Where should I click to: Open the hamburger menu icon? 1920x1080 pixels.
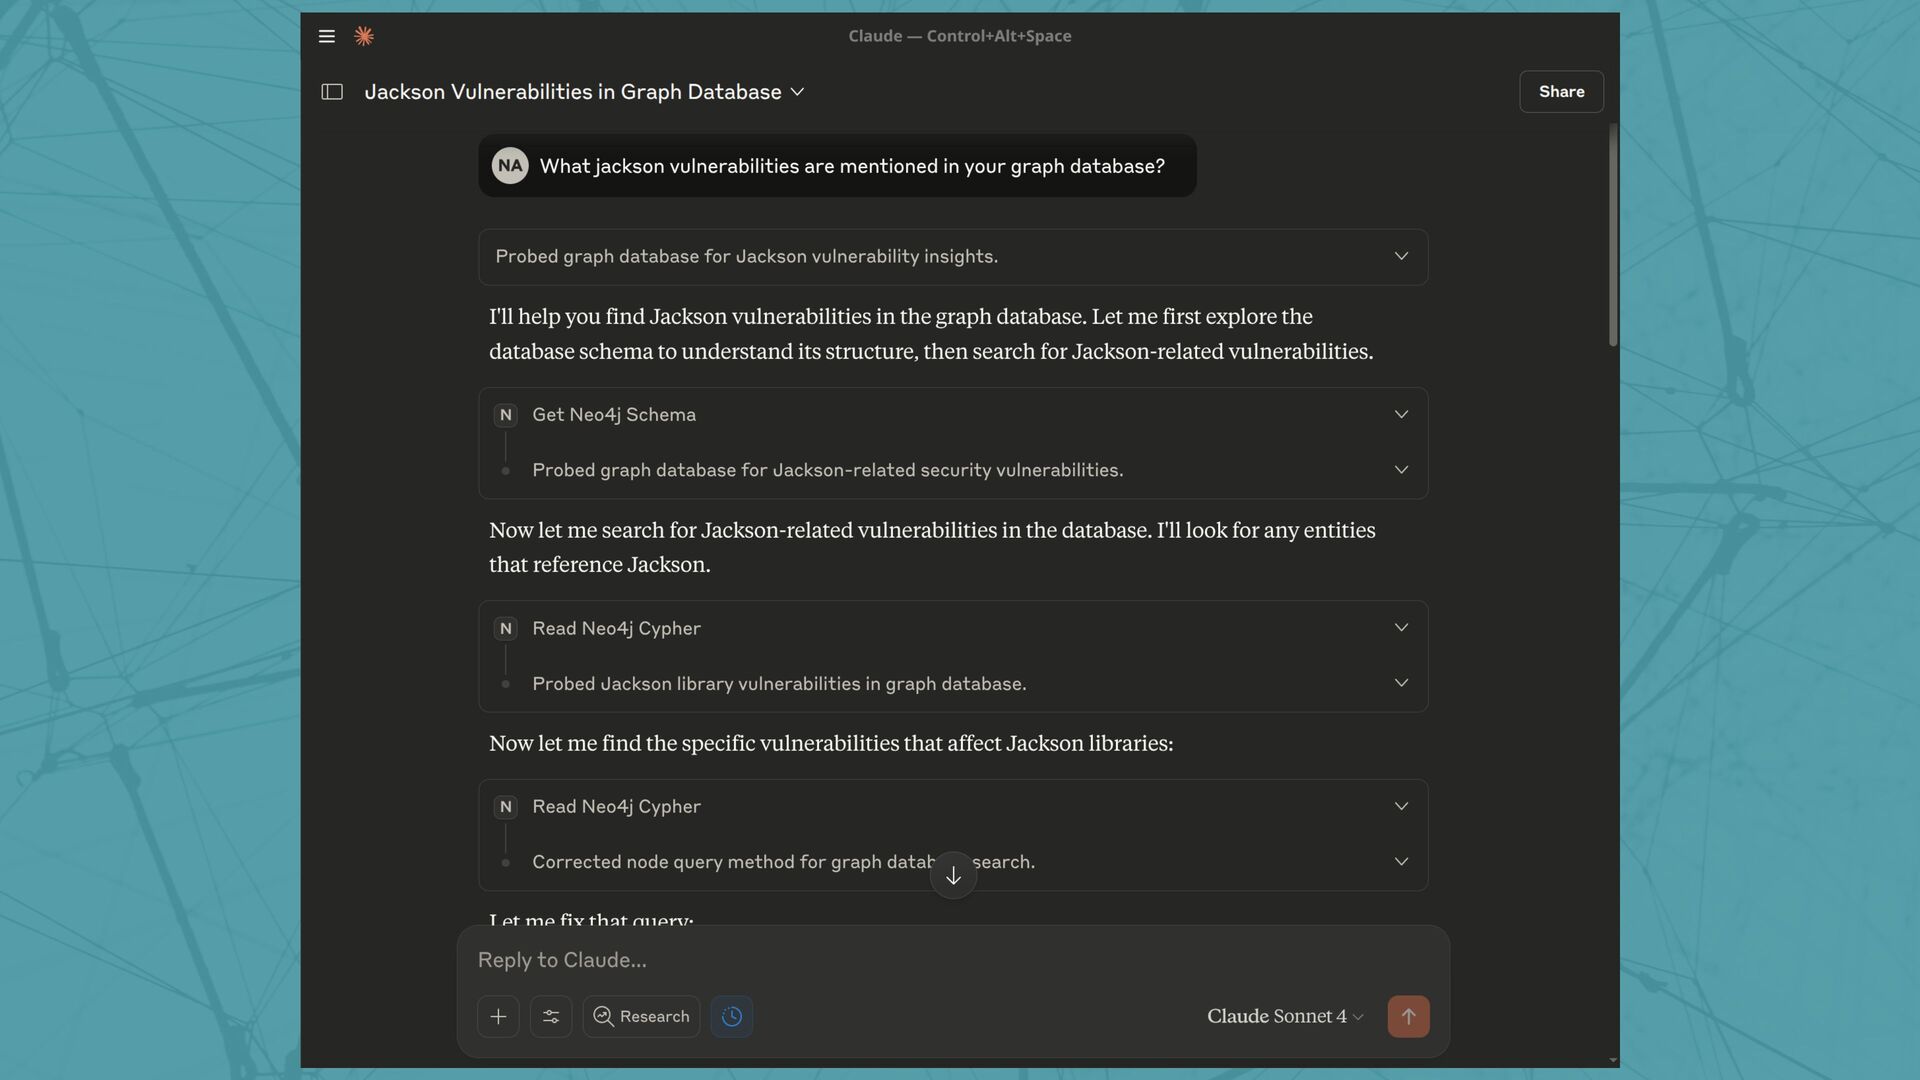point(326,36)
